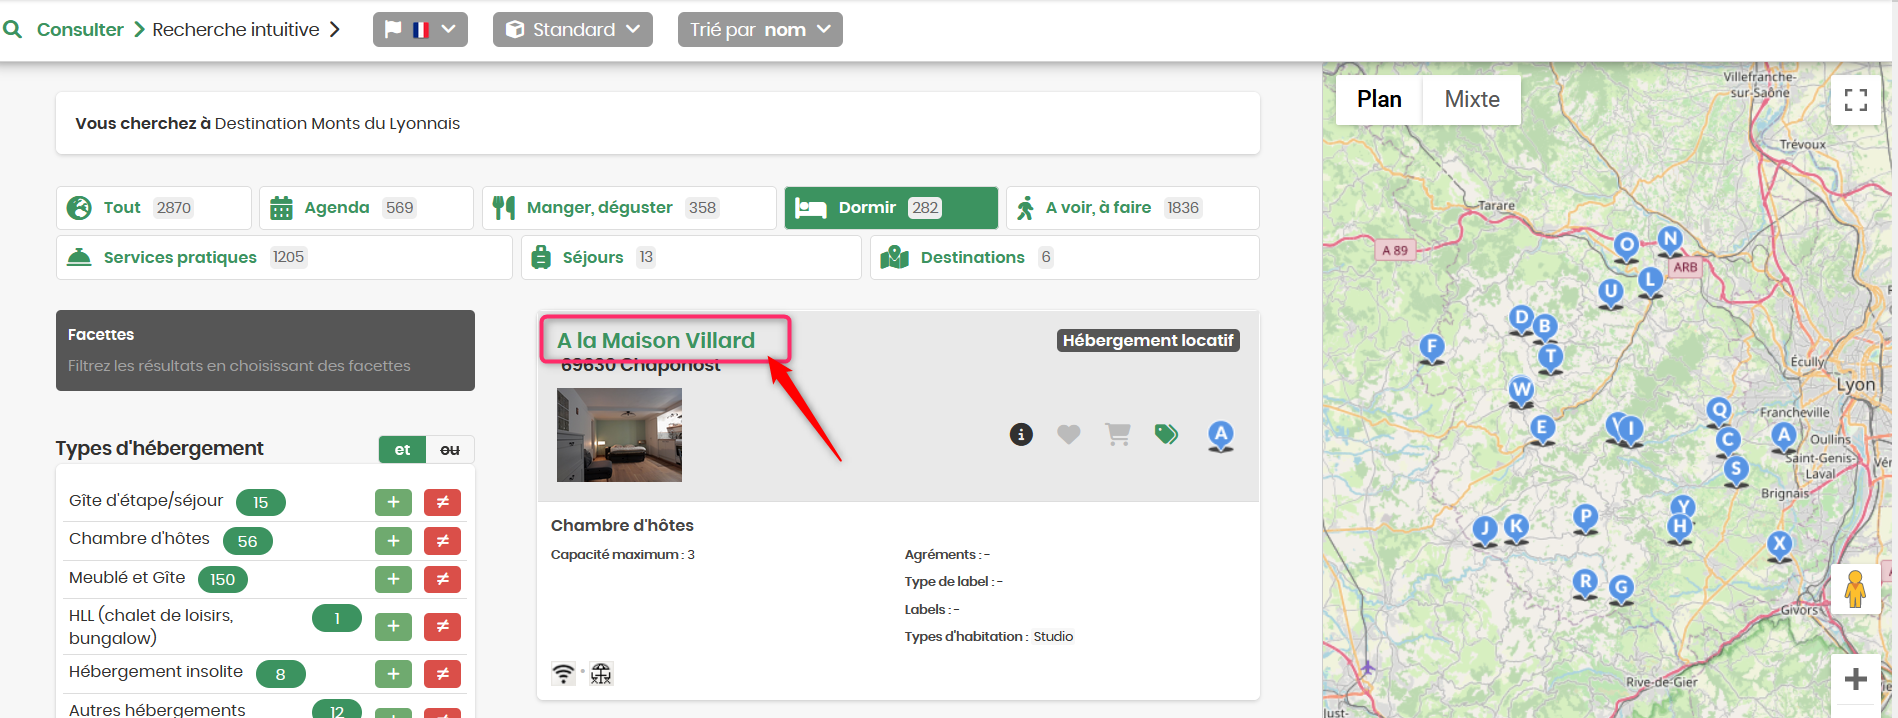The width and height of the screenshot is (1898, 718).
Task: Toggle facet operator to 'ou'
Action: [x=450, y=450]
